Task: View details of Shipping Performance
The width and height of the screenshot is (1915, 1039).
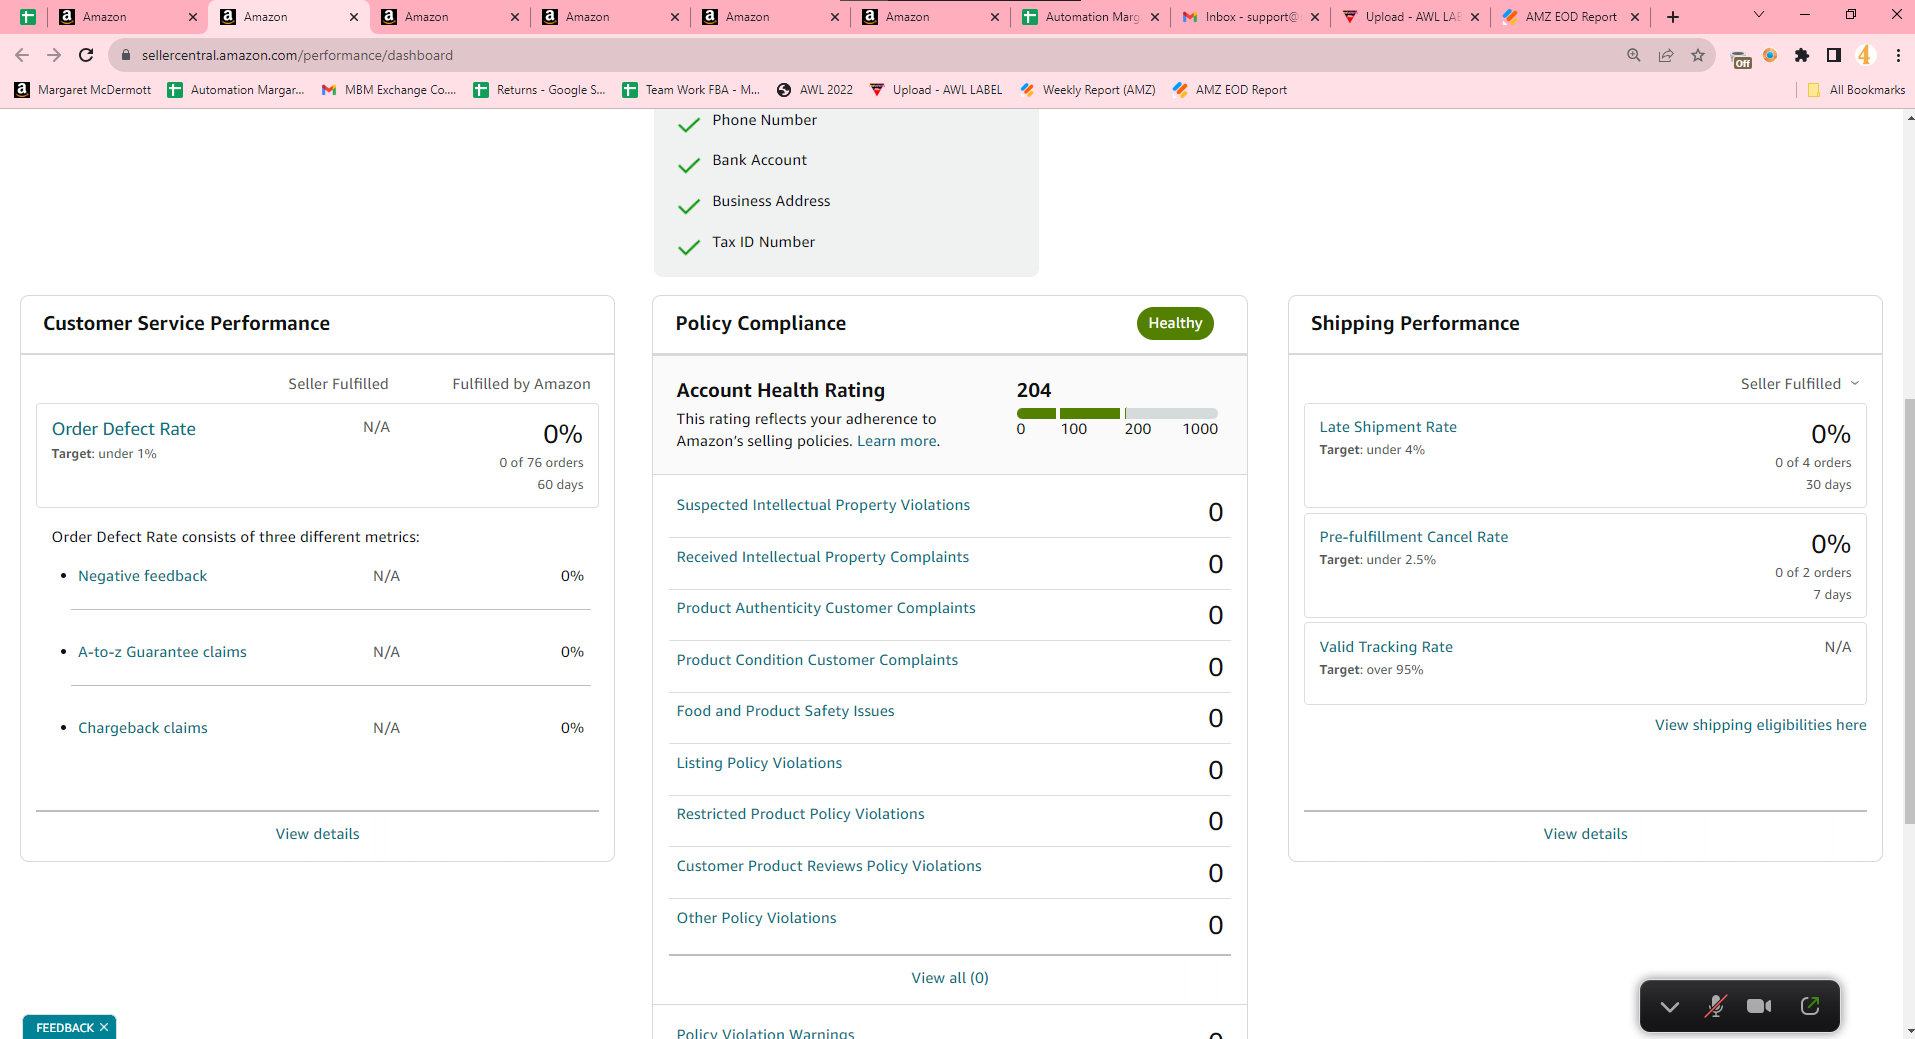Action: coord(1585,834)
